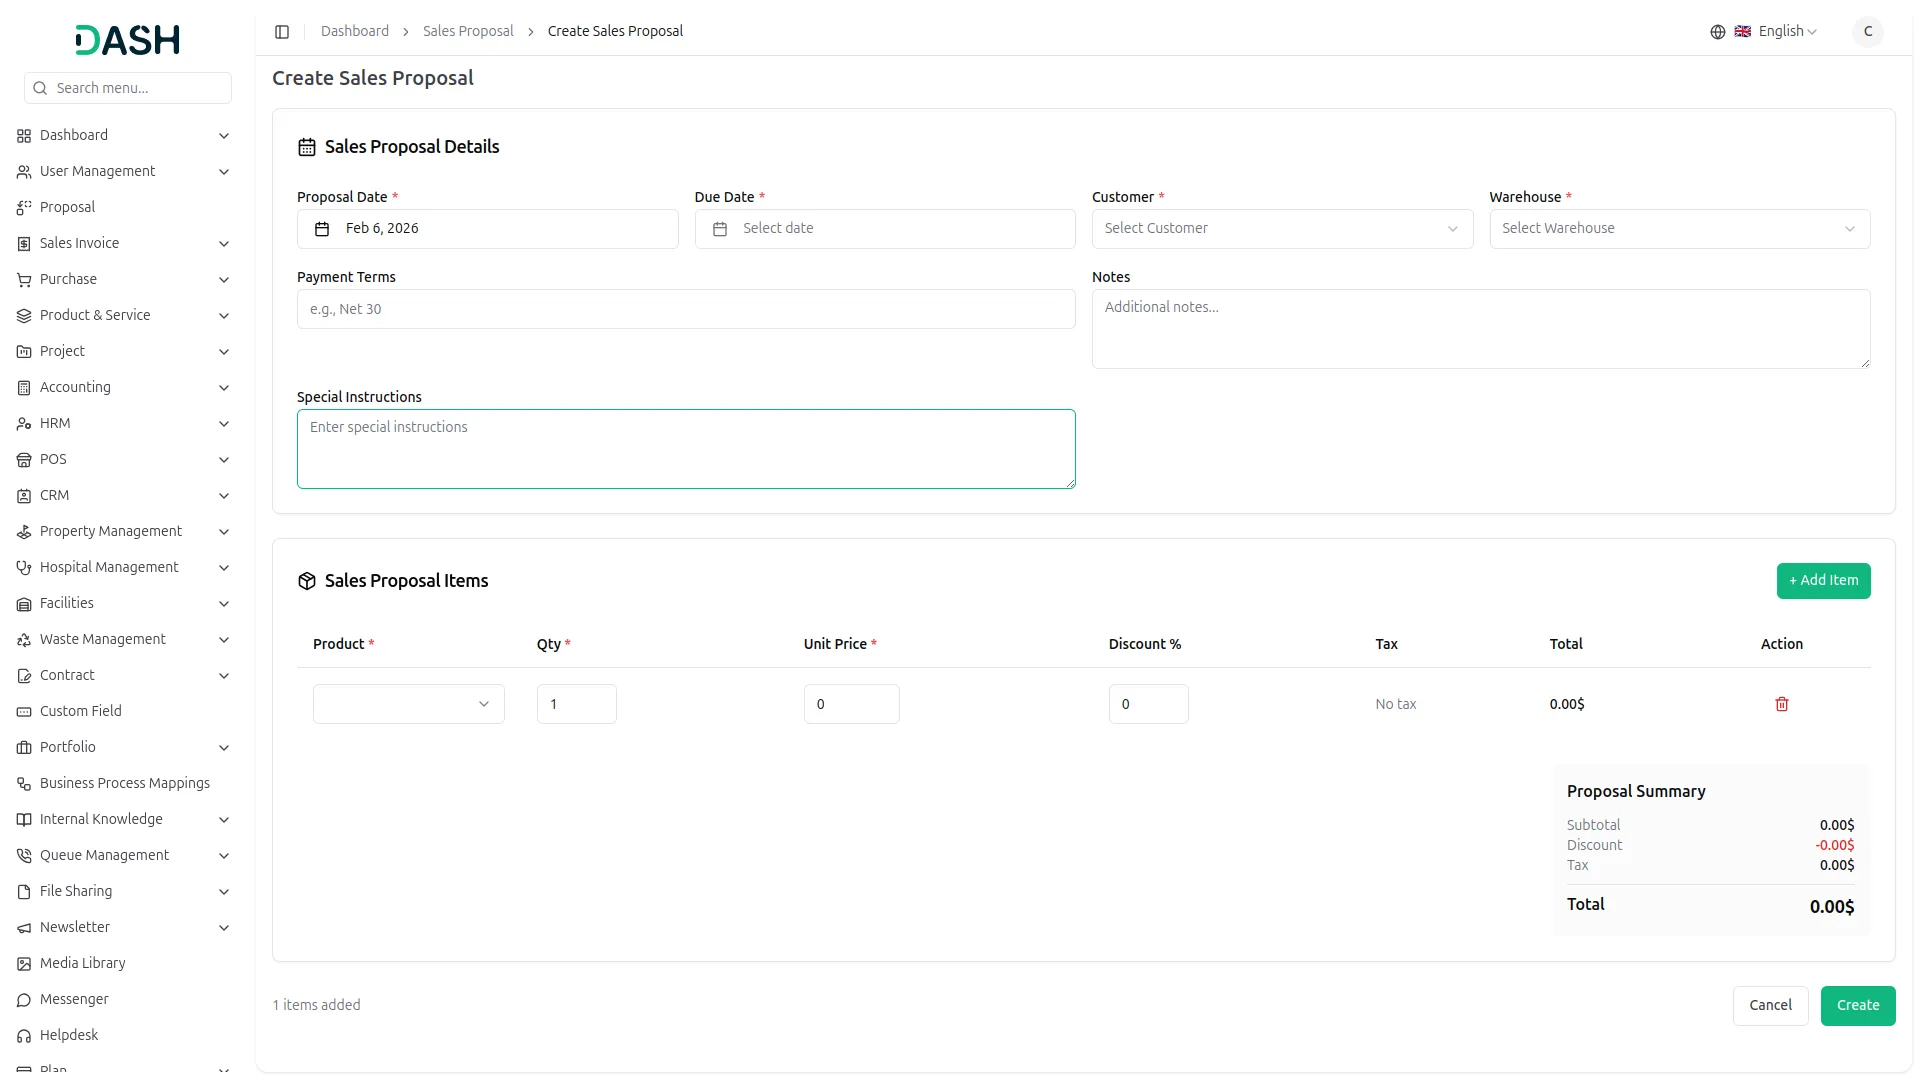The image size is (1920, 1080).
Task: Click the Add Item button
Action: click(1822, 581)
